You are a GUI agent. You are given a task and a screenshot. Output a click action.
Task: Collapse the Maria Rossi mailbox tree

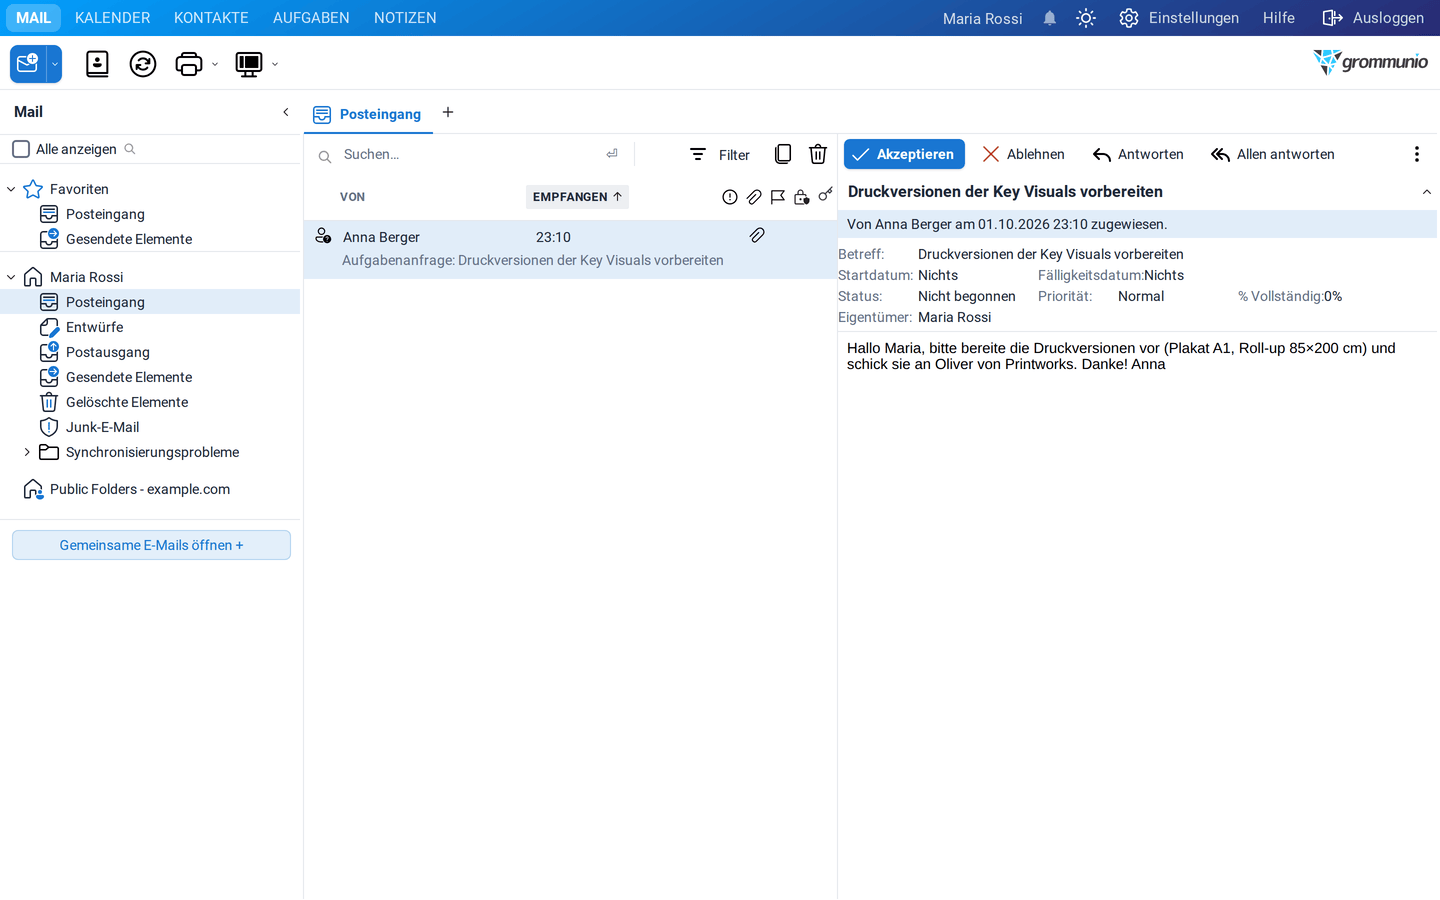pos(11,277)
